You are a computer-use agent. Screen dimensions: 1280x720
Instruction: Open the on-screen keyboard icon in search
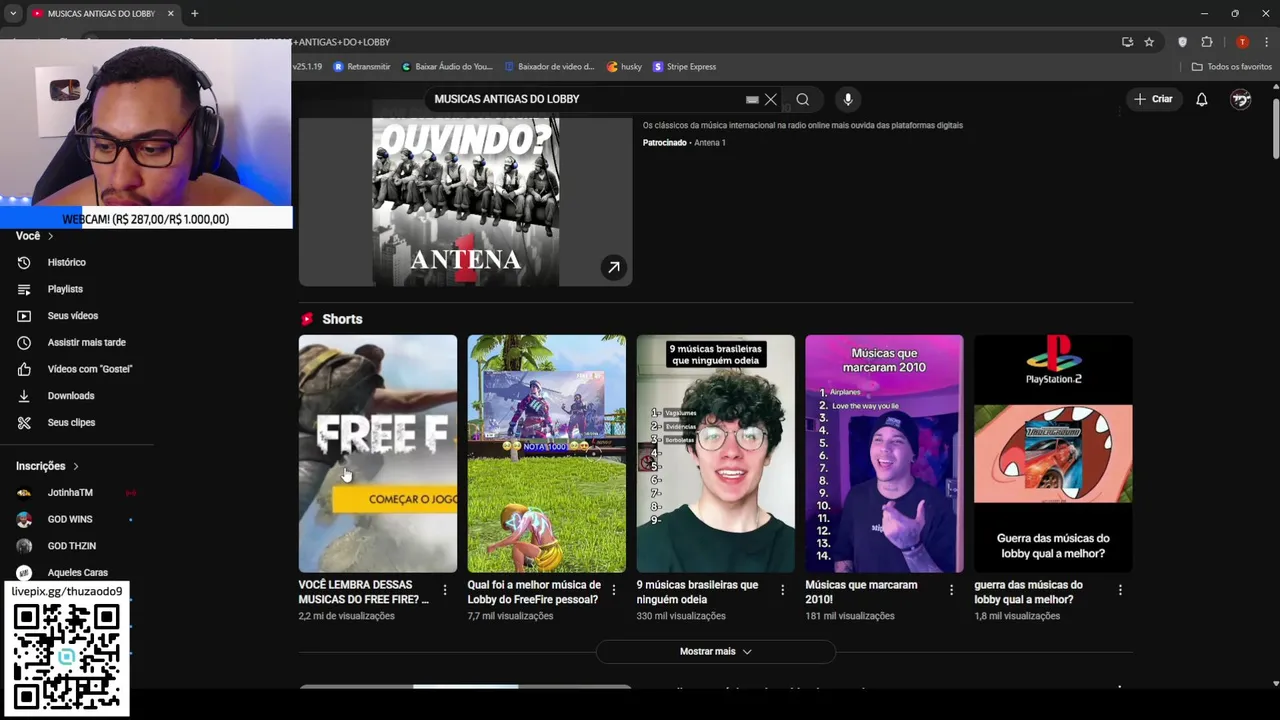coord(752,99)
